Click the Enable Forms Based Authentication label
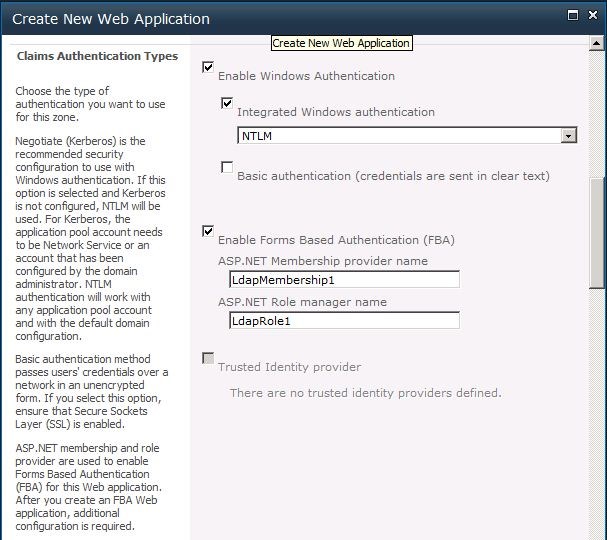The image size is (607, 540). point(336,240)
